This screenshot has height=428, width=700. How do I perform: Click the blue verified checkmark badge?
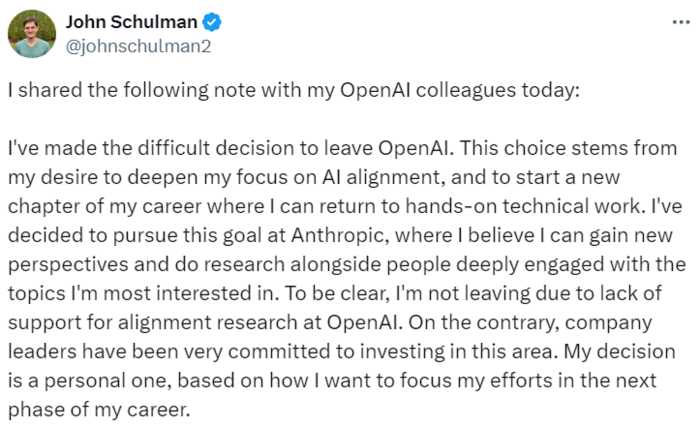pos(212,22)
